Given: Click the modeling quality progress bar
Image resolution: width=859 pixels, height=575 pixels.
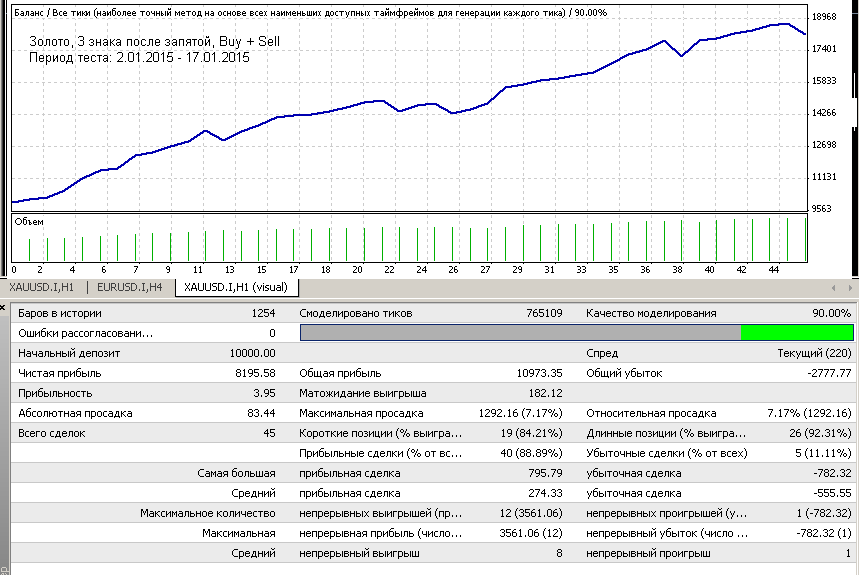Looking at the screenshot, I should tap(577, 333).
